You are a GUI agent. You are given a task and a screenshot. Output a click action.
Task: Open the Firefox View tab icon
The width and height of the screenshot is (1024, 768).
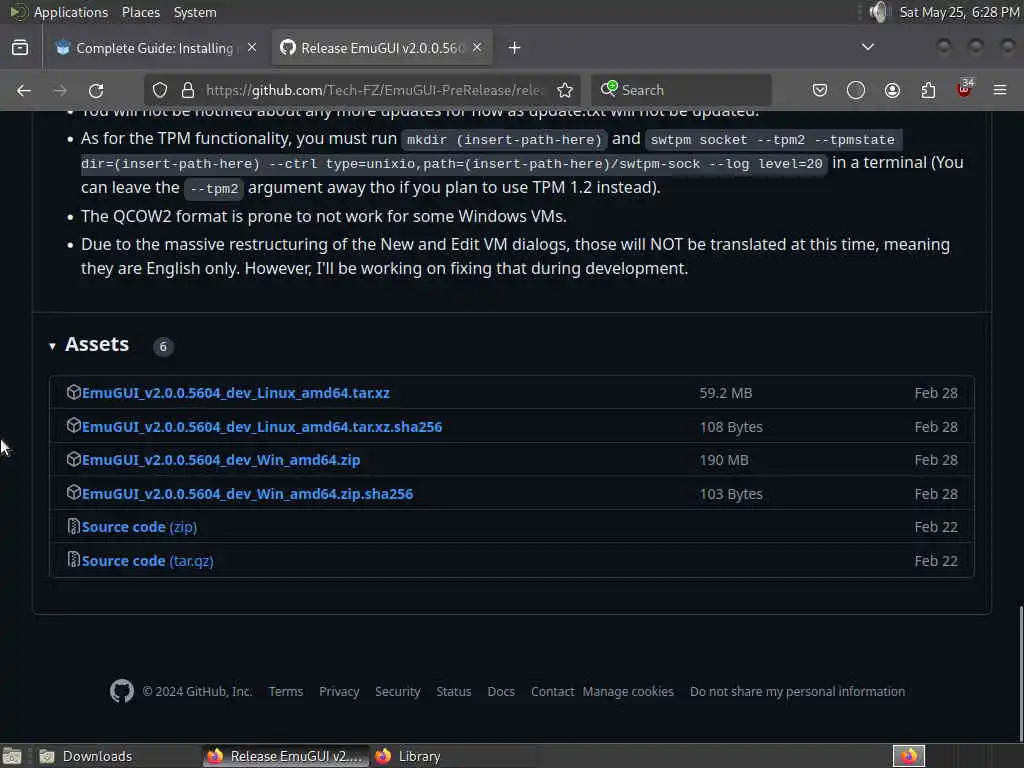pos(20,48)
